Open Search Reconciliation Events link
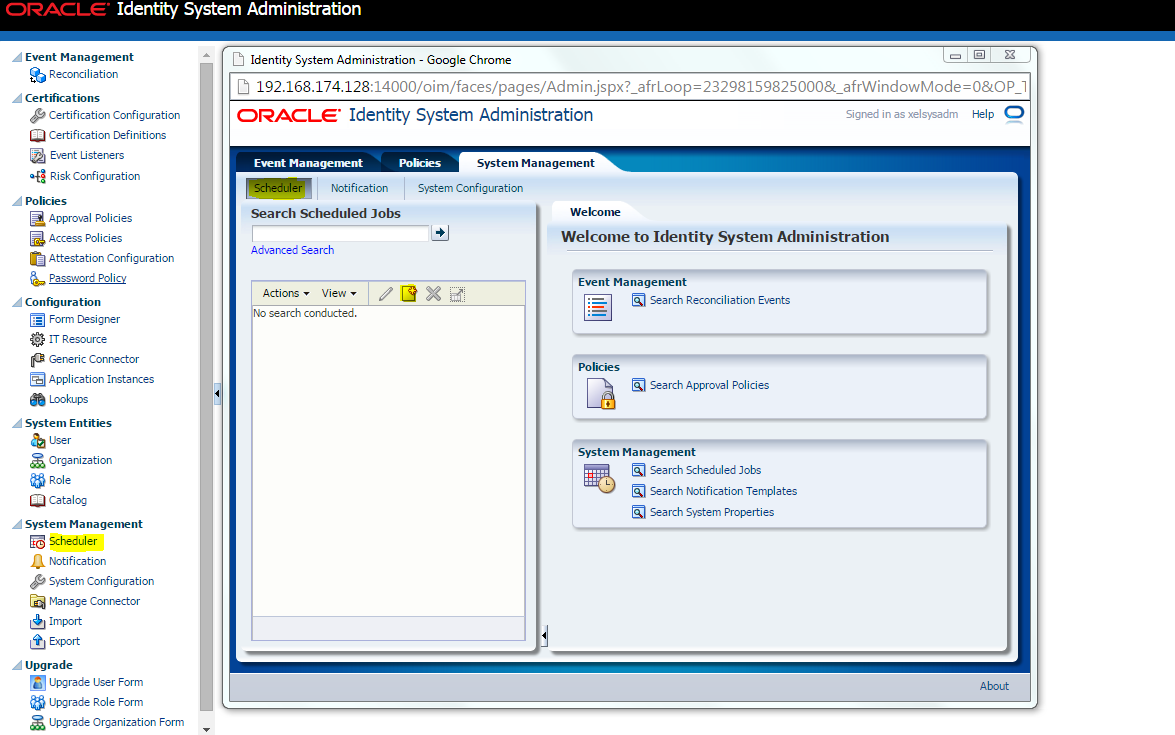 [x=719, y=300]
